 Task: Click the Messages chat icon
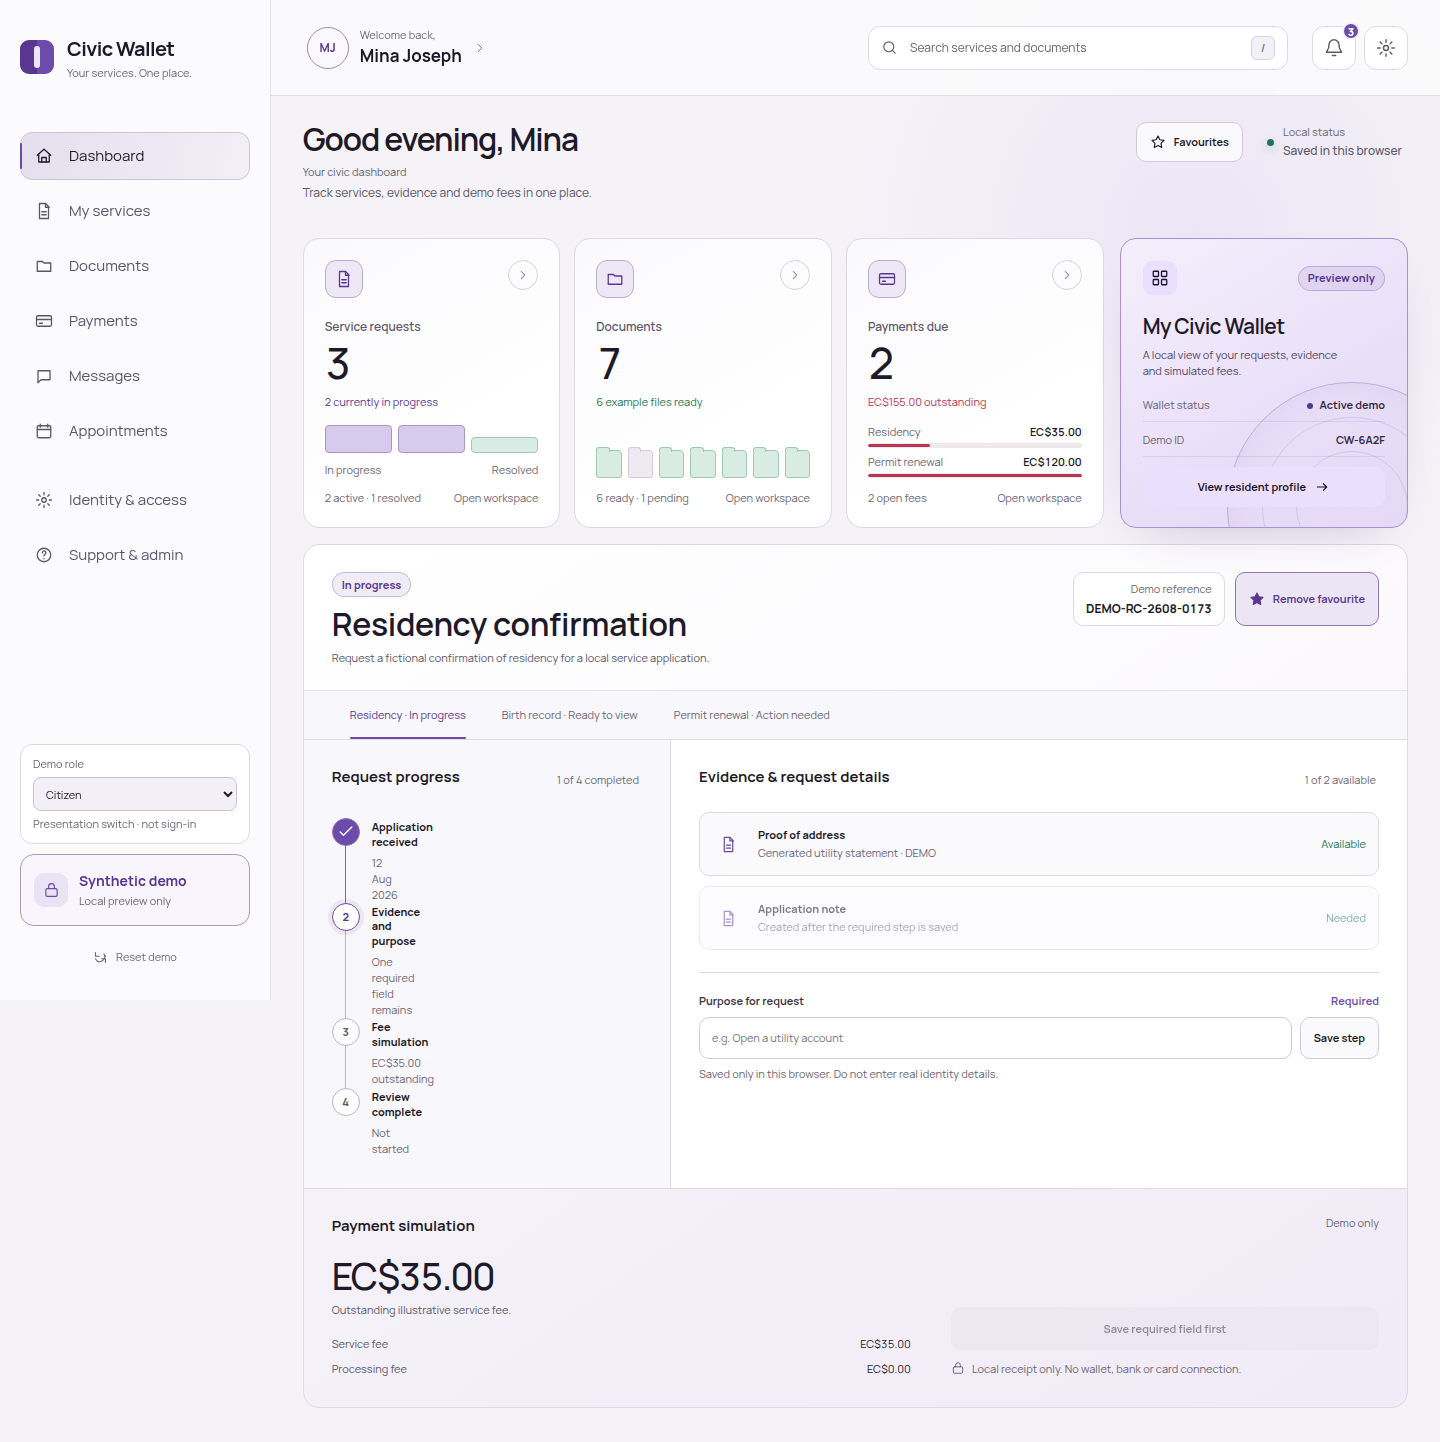click(44, 376)
